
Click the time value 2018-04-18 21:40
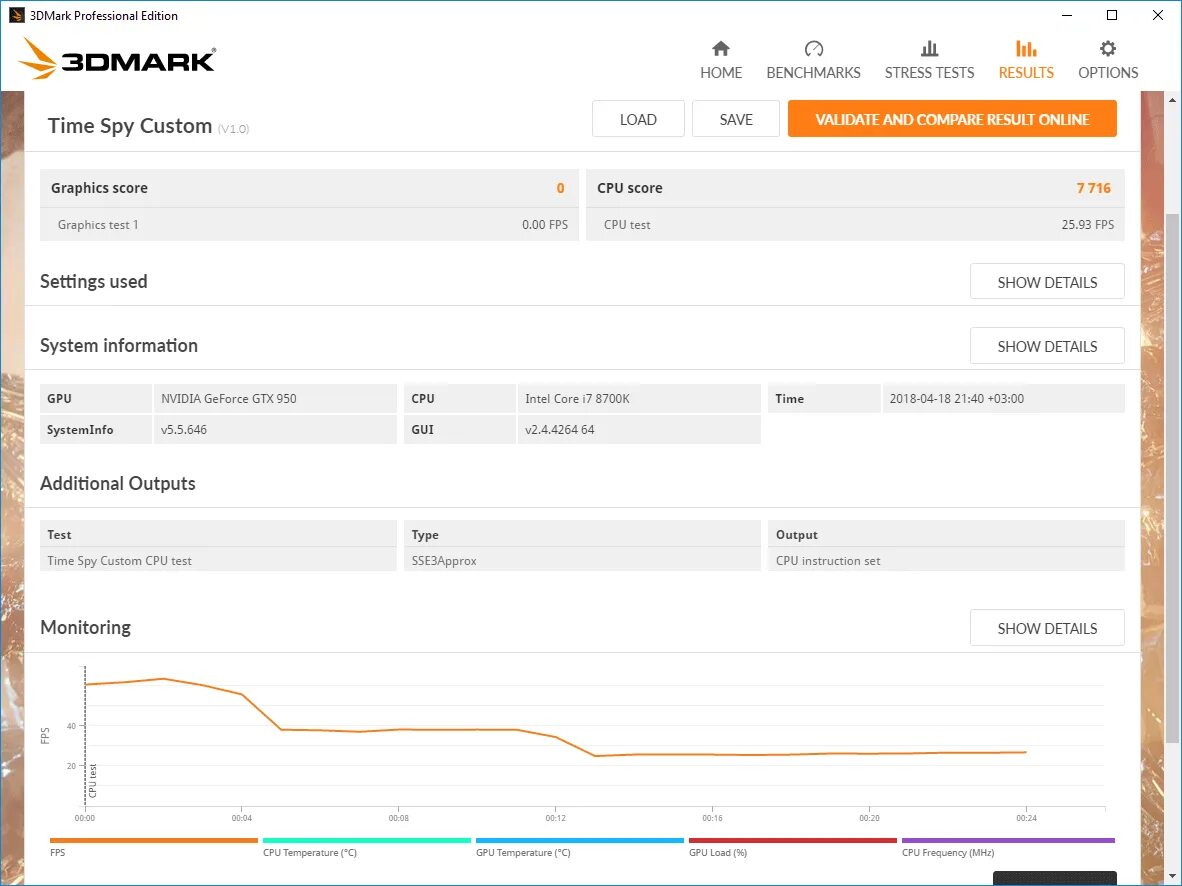tap(956, 399)
